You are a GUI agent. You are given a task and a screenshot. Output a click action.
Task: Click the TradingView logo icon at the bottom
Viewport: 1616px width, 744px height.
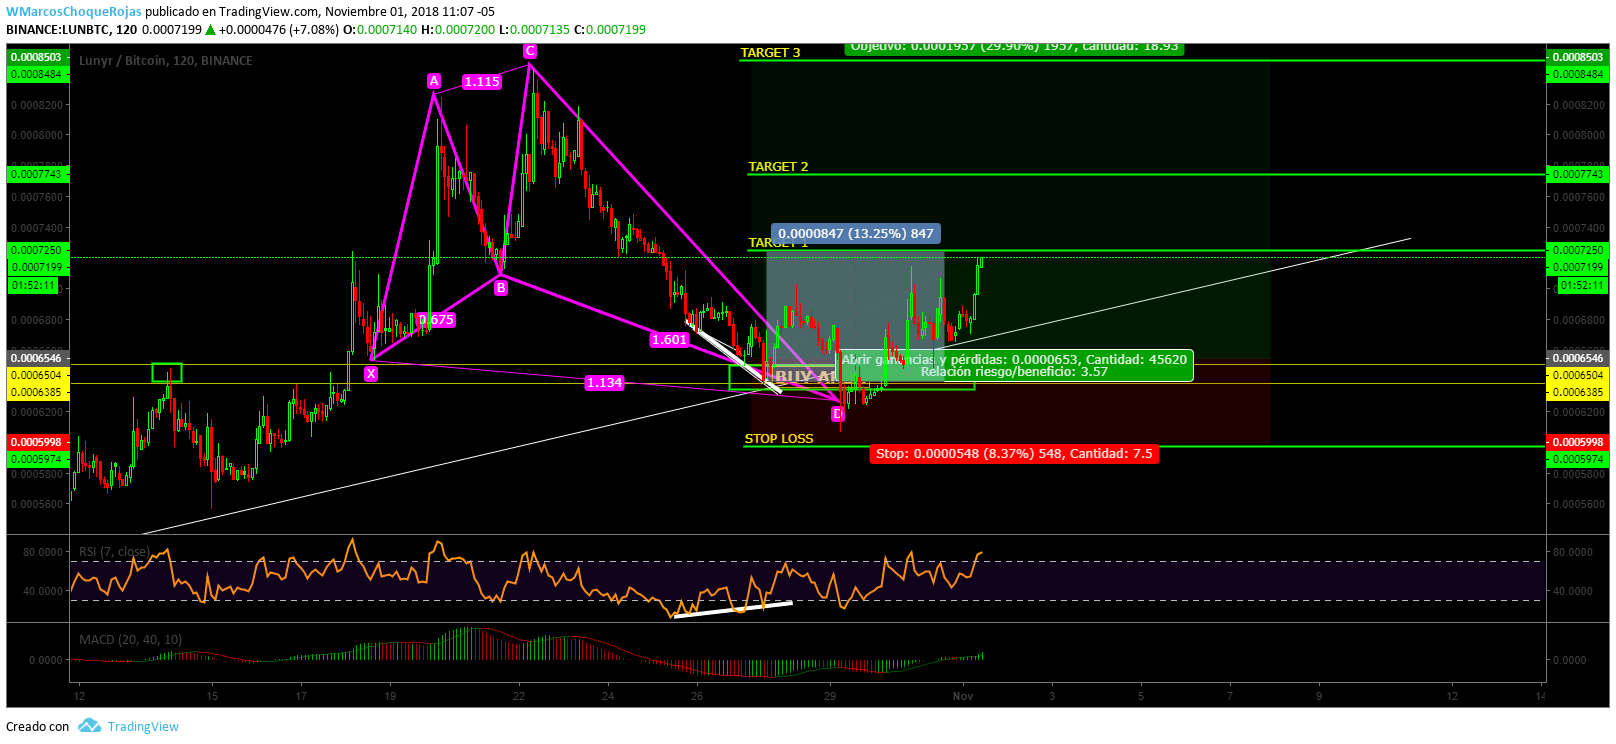coord(90,726)
